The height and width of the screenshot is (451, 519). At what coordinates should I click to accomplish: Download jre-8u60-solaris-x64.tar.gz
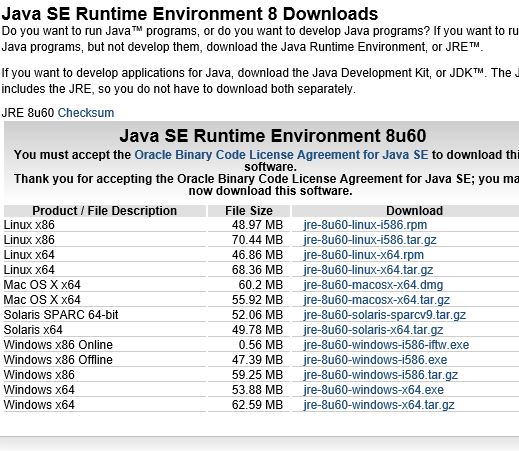[x=373, y=330]
